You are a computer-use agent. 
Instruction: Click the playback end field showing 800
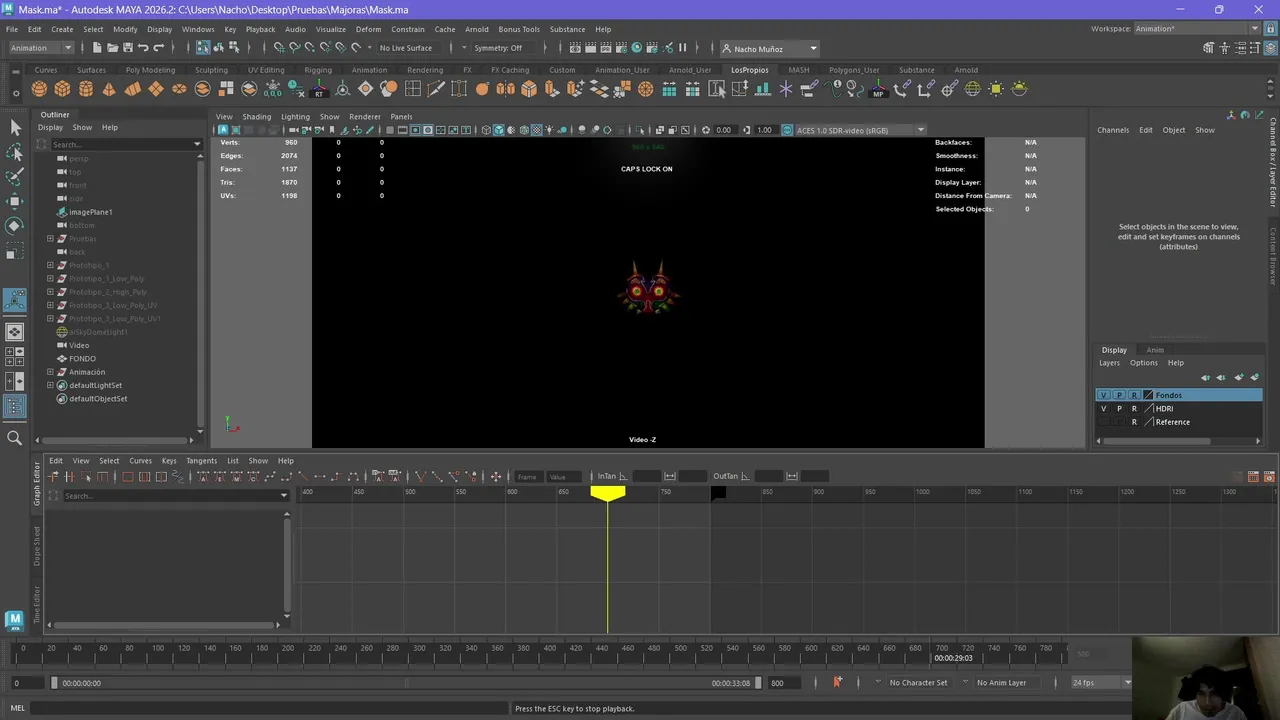[x=787, y=683]
